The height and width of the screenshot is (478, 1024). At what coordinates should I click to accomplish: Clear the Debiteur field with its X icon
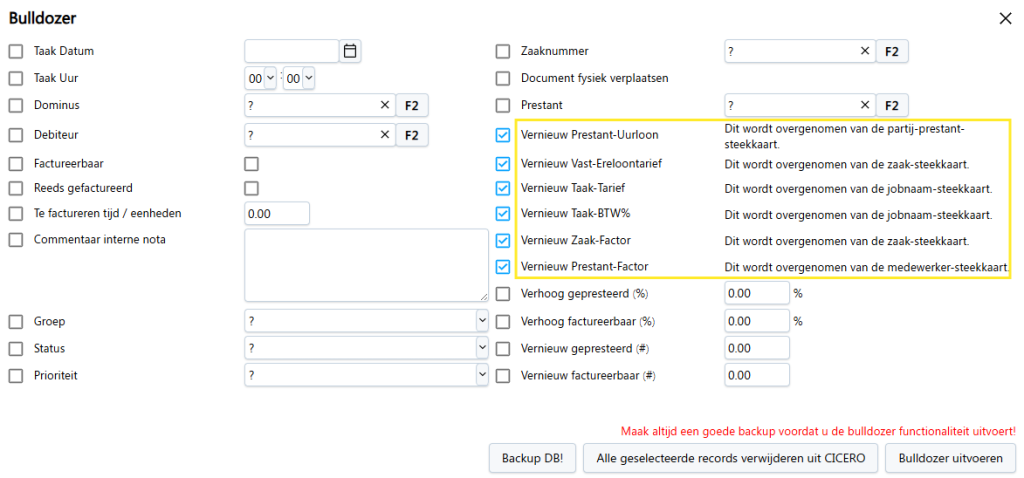(385, 135)
